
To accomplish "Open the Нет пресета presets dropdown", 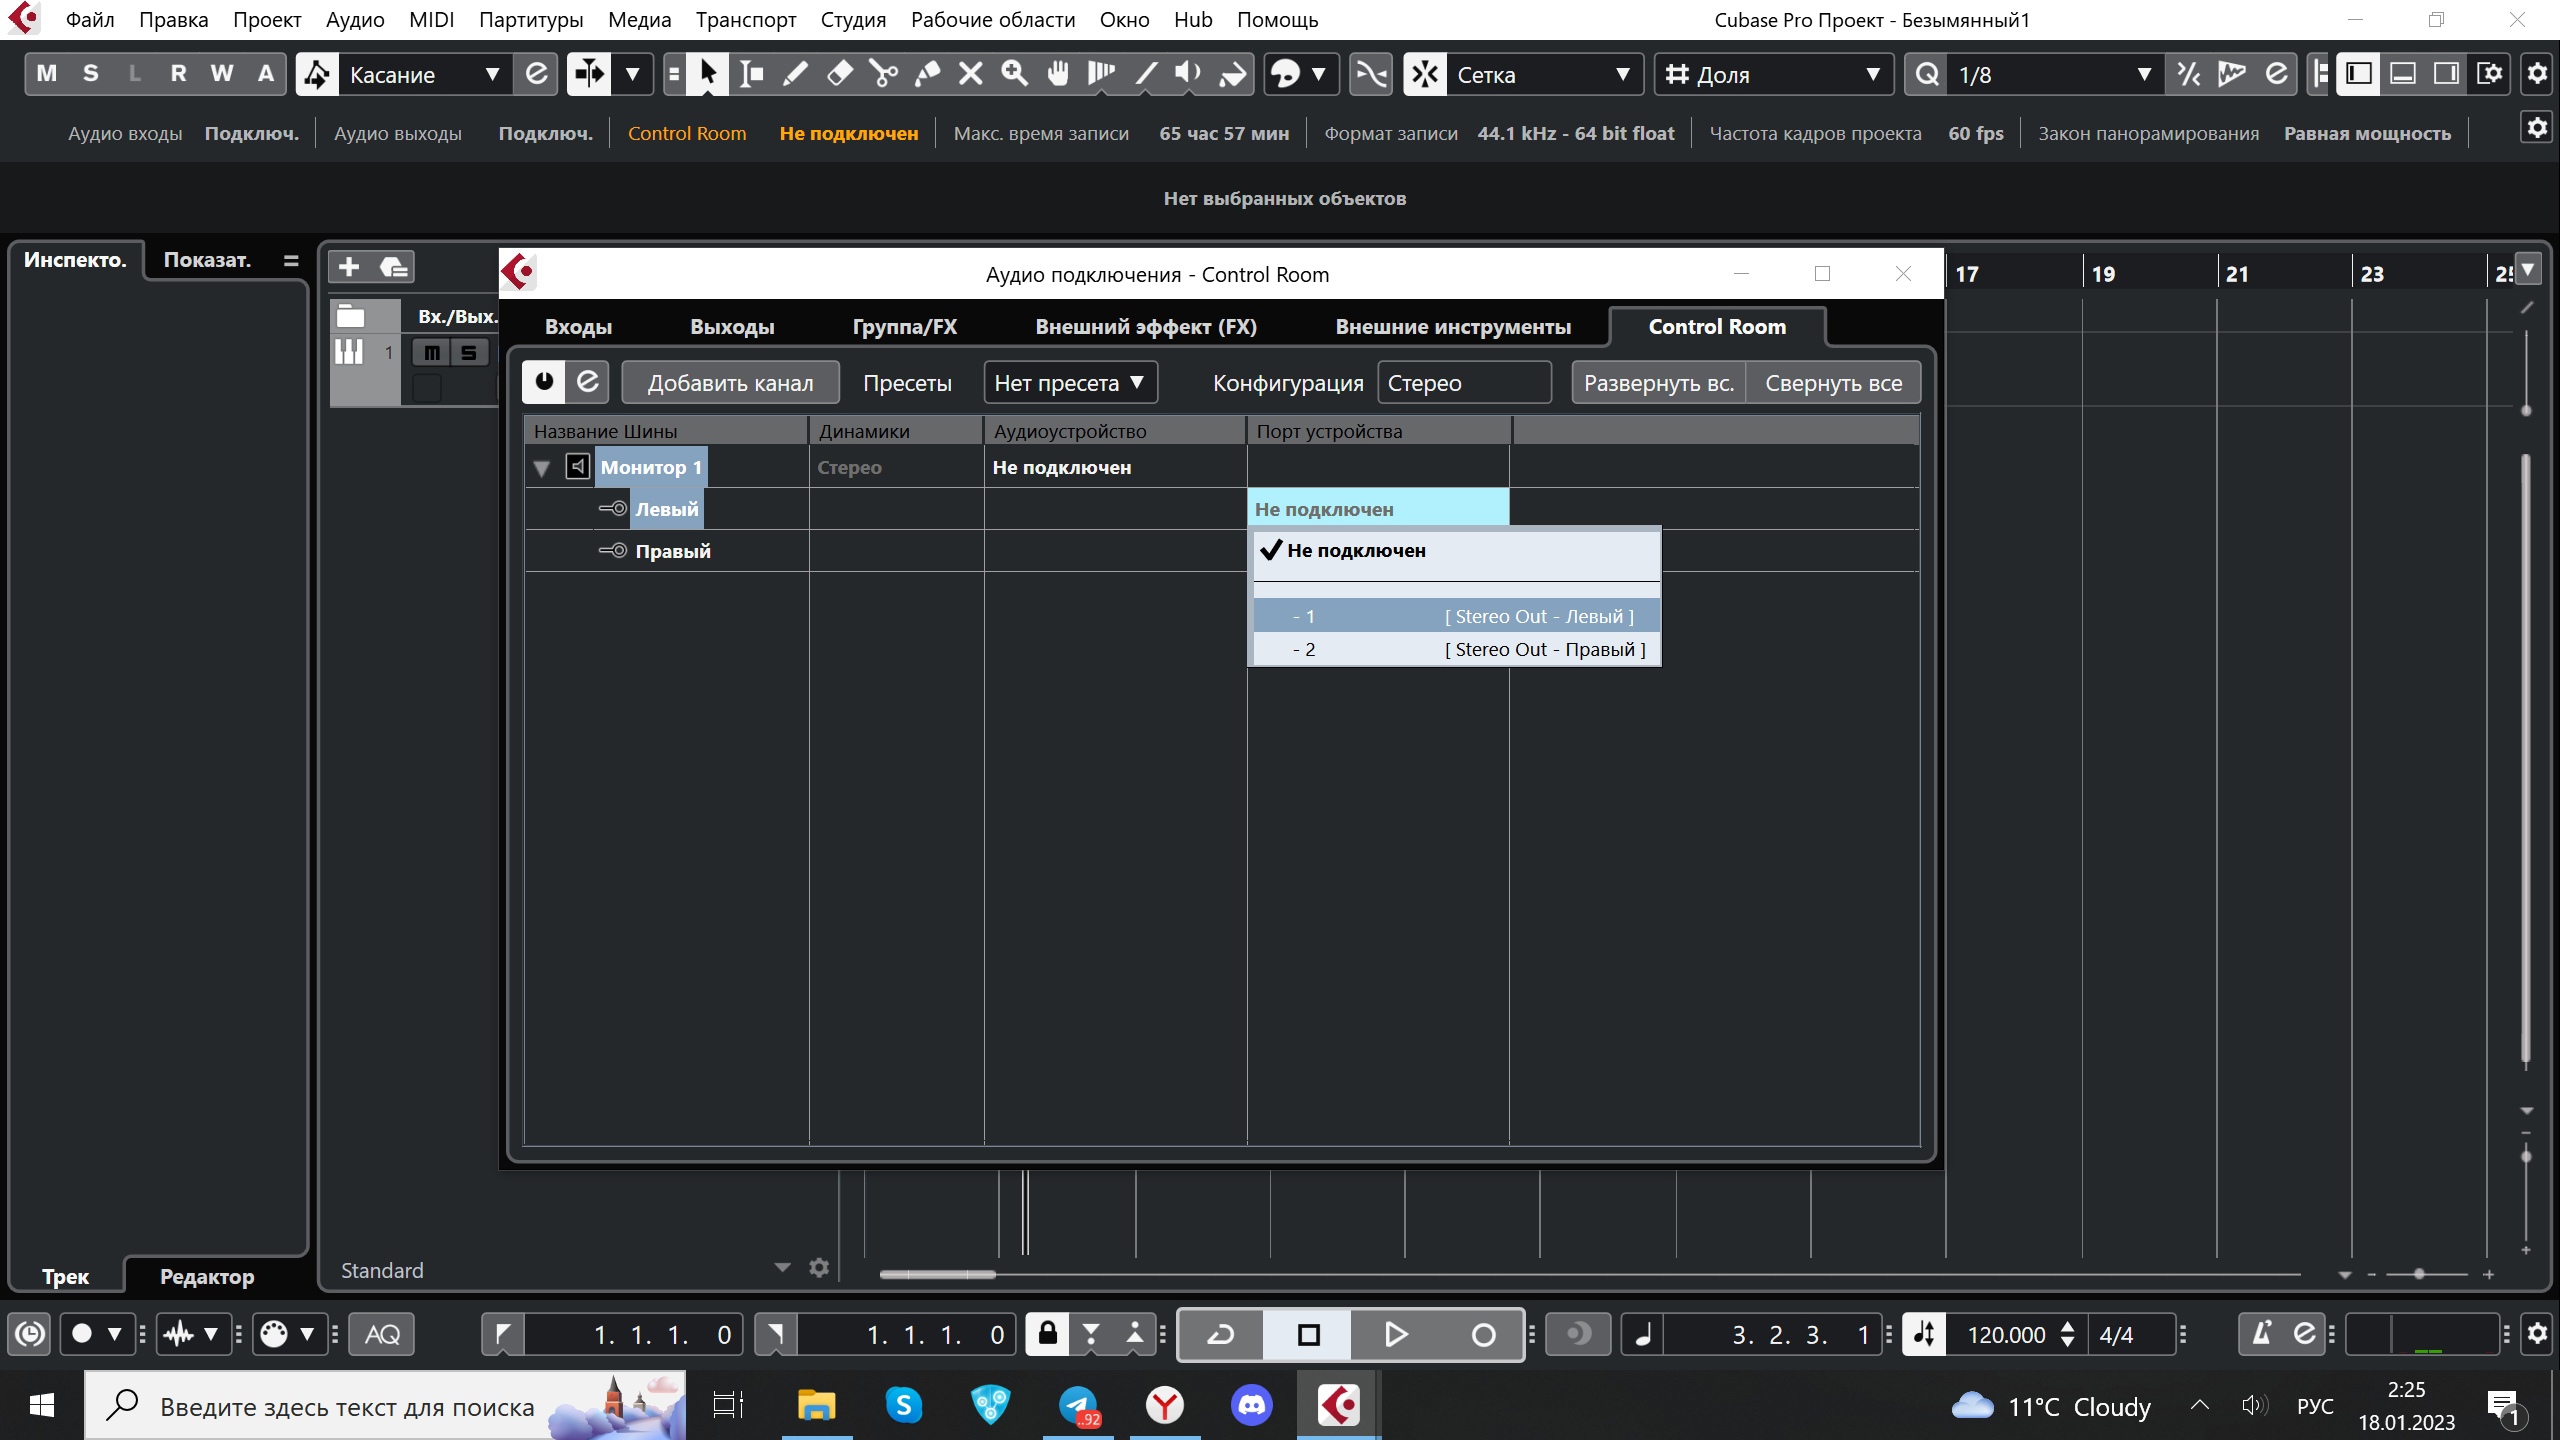I will (1069, 383).
